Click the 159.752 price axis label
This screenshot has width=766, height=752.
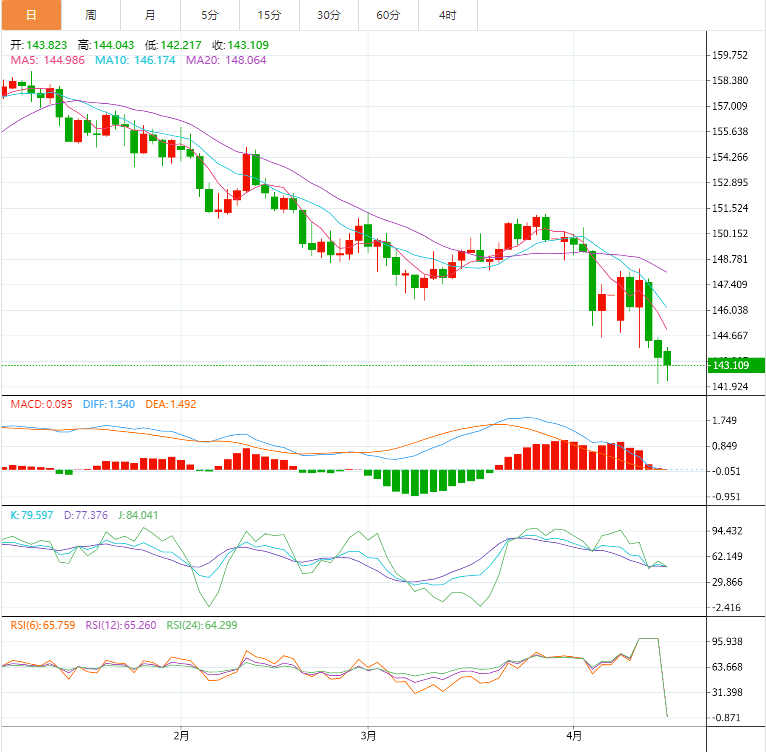coord(729,55)
